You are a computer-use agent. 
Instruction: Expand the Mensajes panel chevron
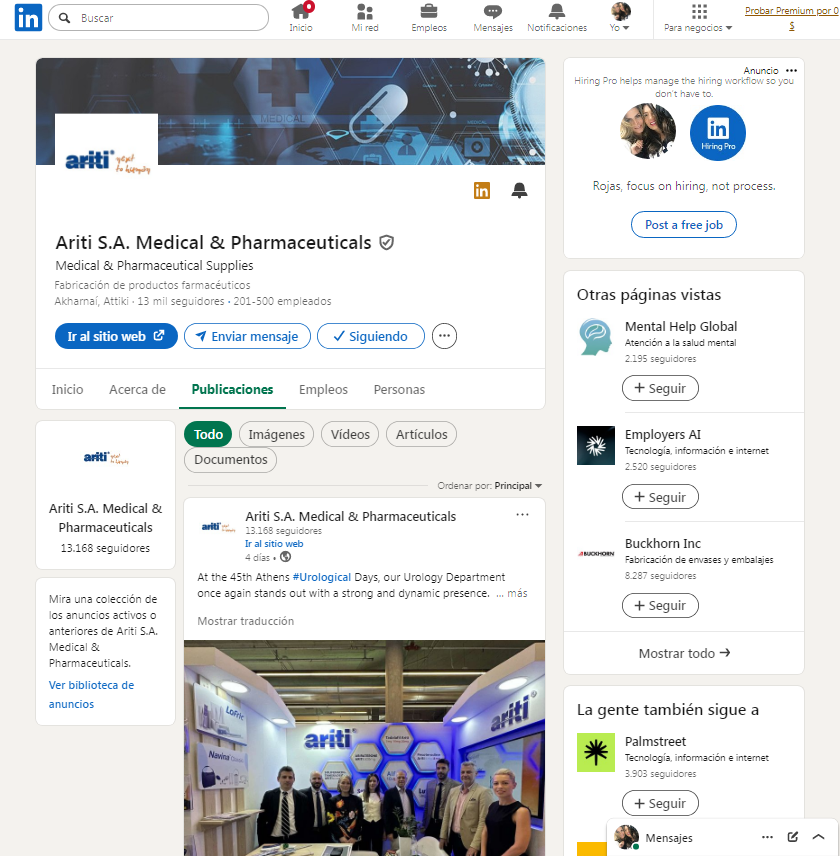point(818,837)
